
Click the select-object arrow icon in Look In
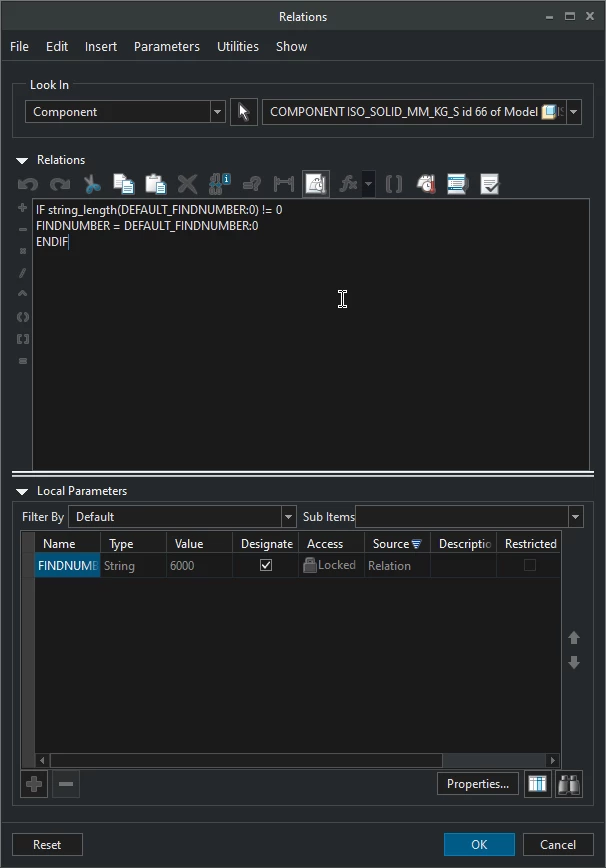click(x=244, y=112)
